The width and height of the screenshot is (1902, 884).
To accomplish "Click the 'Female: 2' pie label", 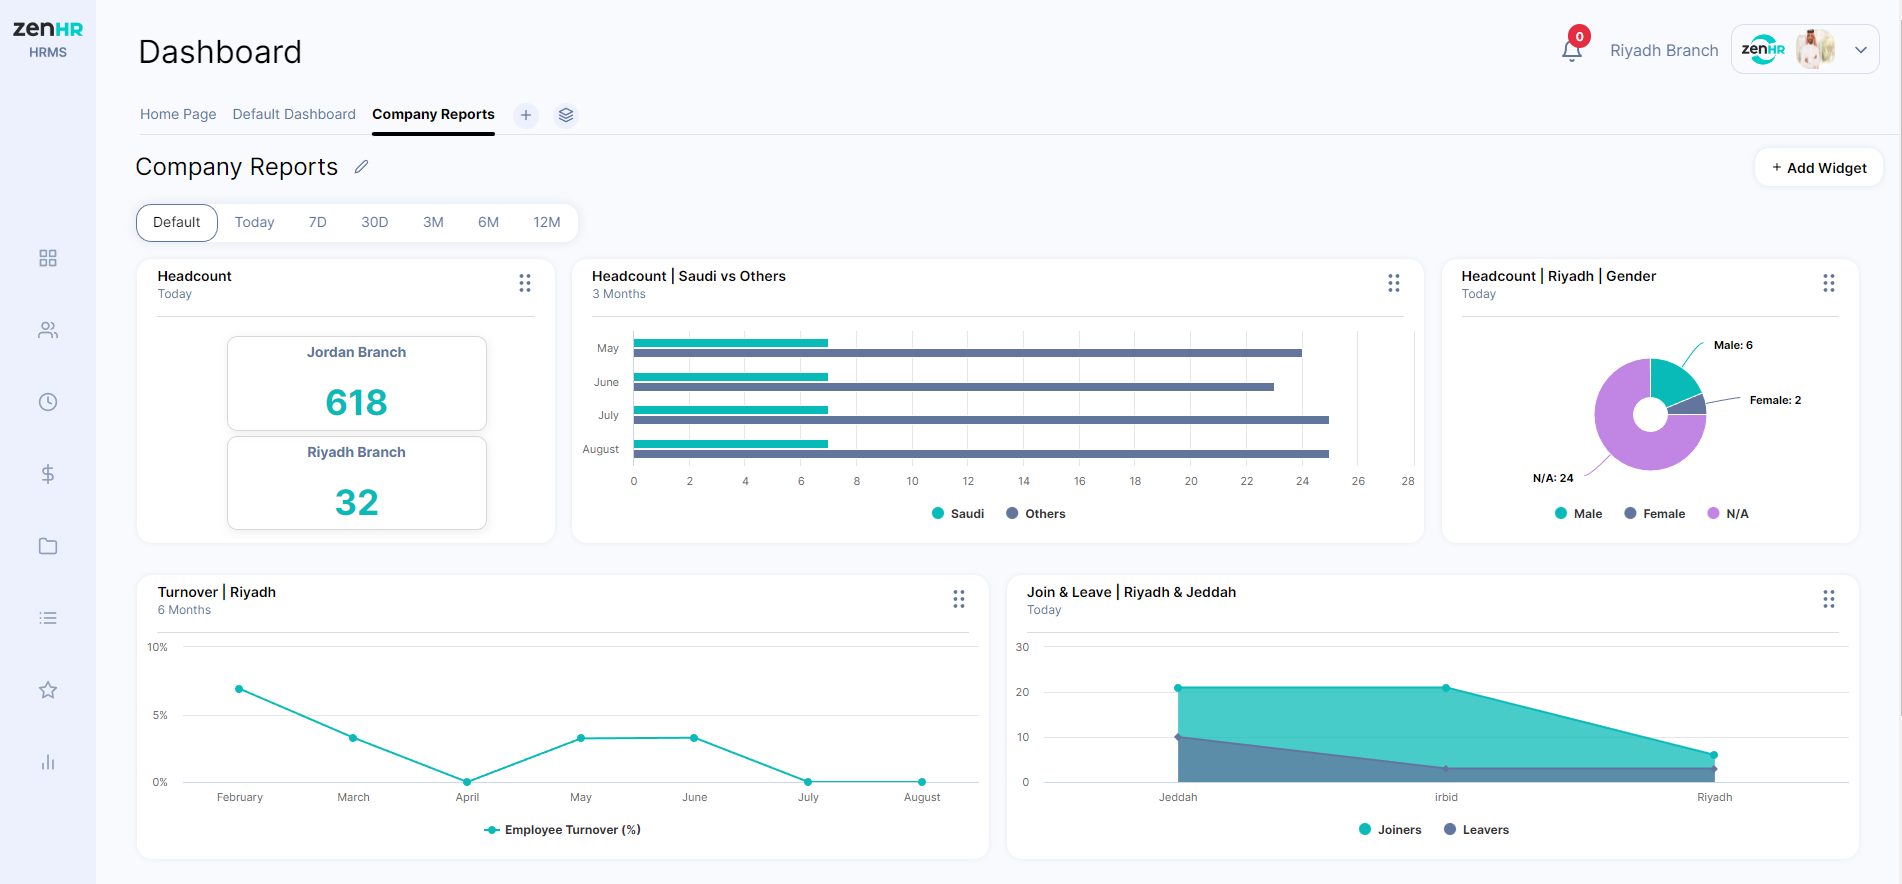I will 1775,400.
